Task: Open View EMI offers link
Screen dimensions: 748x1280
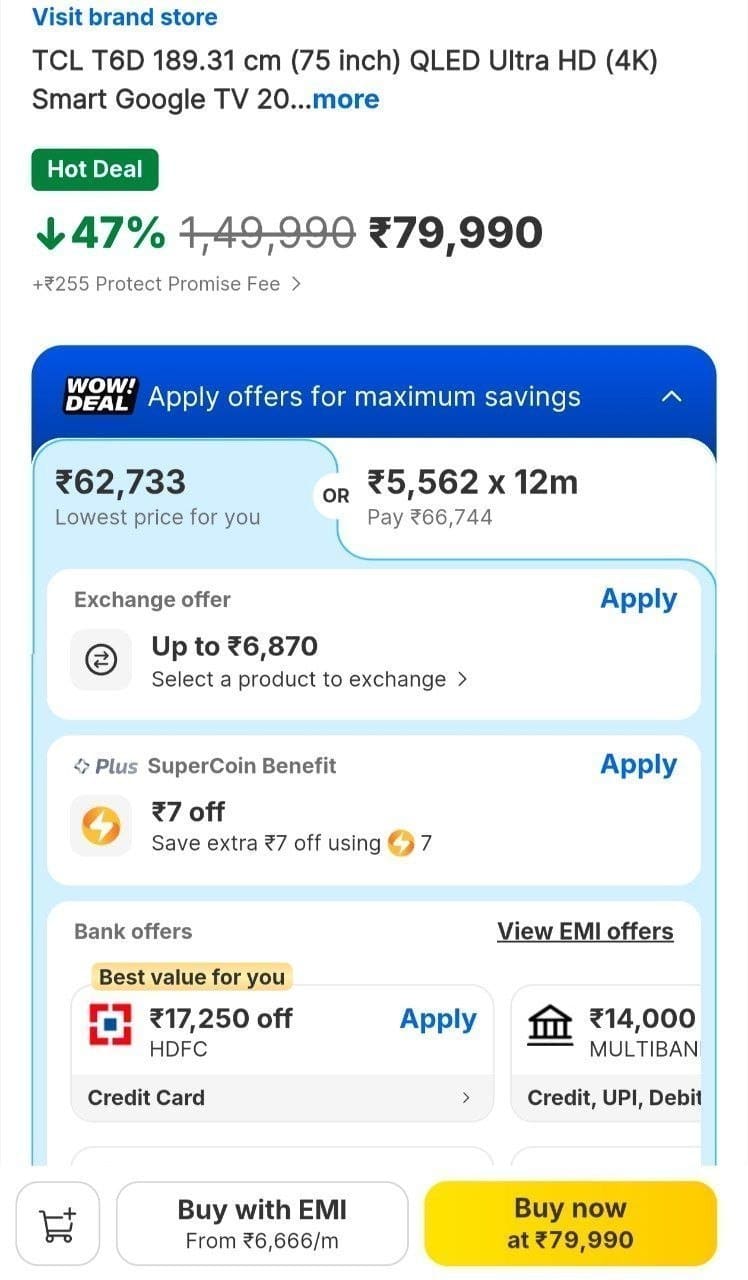Action: [x=585, y=931]
